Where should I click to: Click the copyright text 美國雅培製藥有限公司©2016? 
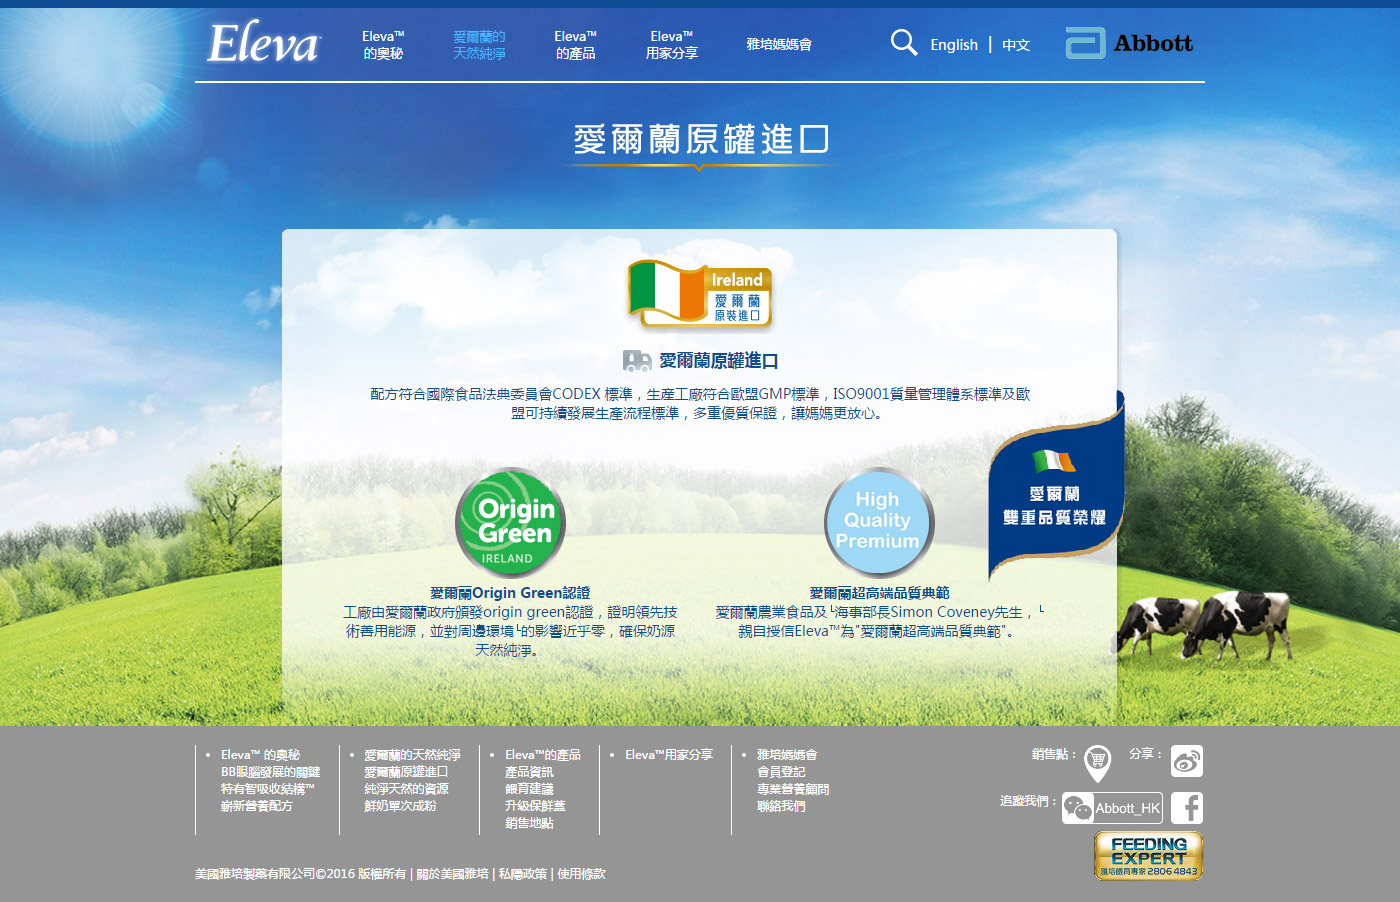click(x=275, y=874)
